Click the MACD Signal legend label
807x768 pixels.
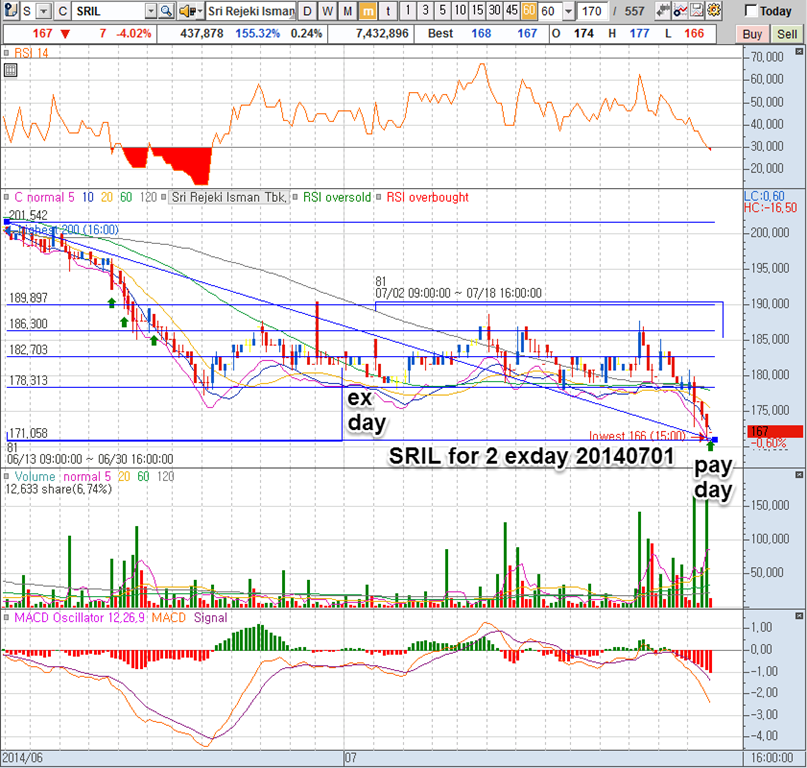(x=210, y=618)
